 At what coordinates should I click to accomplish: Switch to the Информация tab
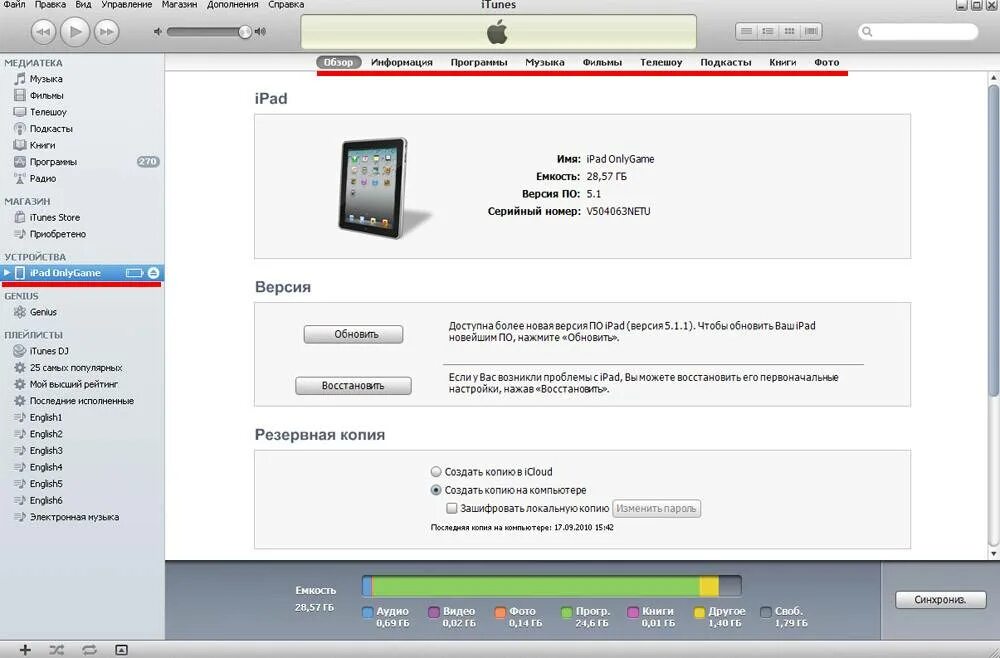coord(402,62)
